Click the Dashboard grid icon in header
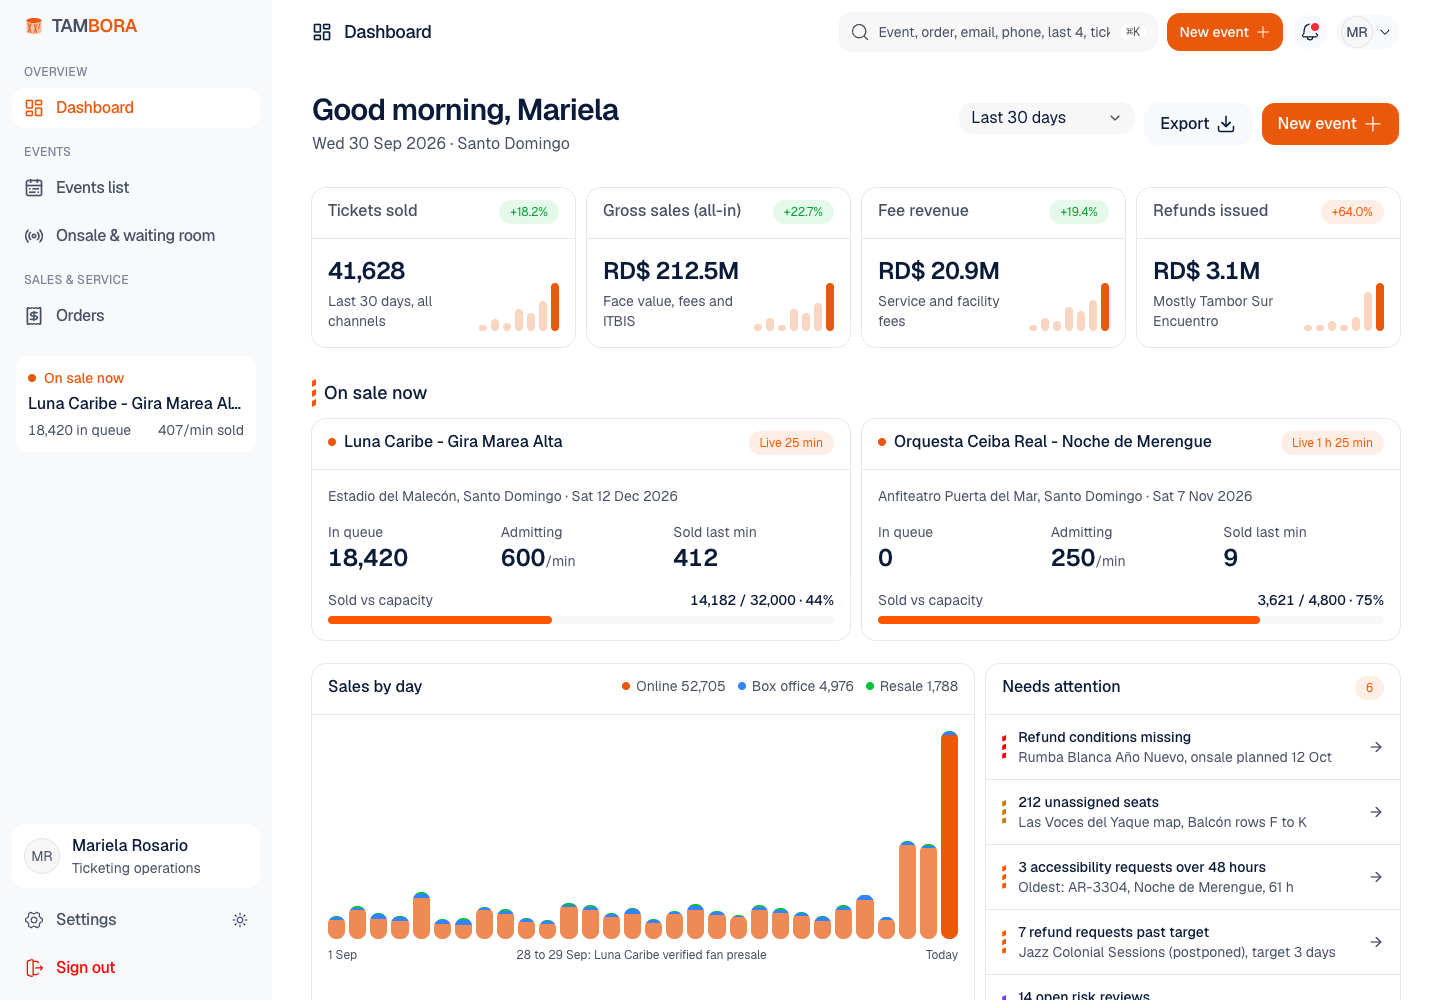Screen dimensions: 1440x1000 (x=322, y=32)
